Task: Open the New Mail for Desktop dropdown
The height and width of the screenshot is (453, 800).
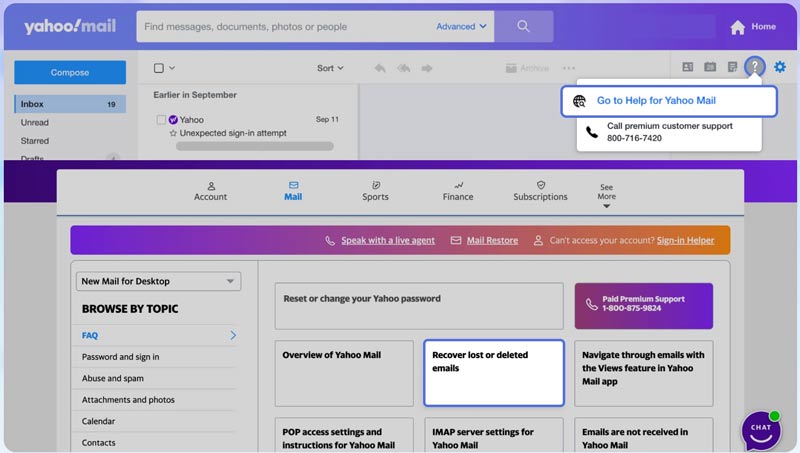Action: coord(159,282)
